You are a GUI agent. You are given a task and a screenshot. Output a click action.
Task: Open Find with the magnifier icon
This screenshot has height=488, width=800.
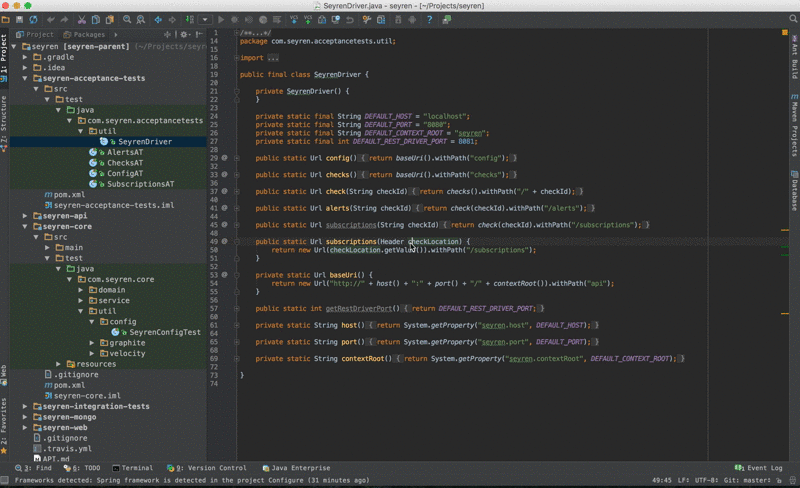pos(127,19)
